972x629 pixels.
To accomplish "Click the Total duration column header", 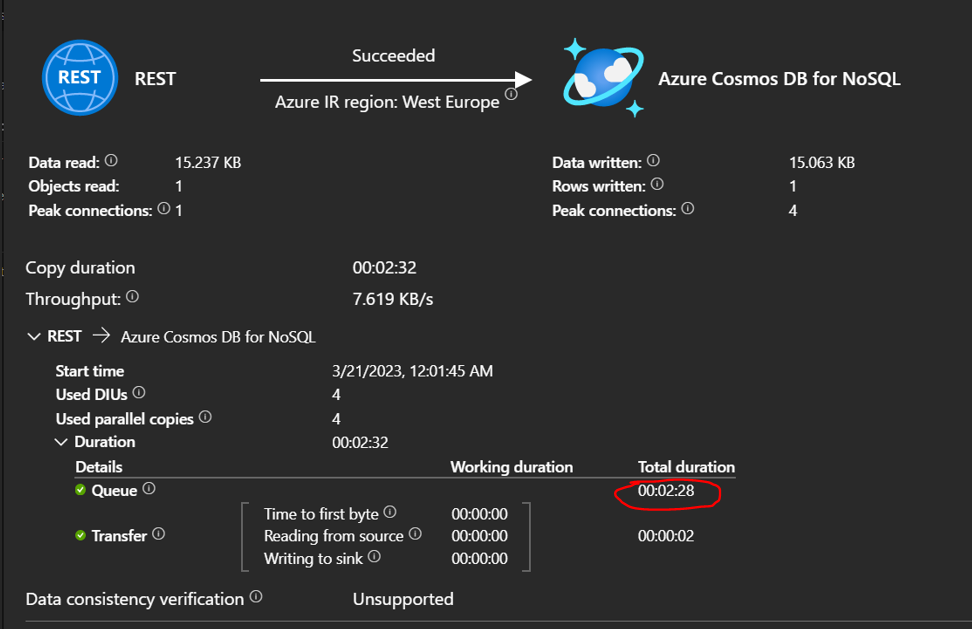I will tap(686, 467).
